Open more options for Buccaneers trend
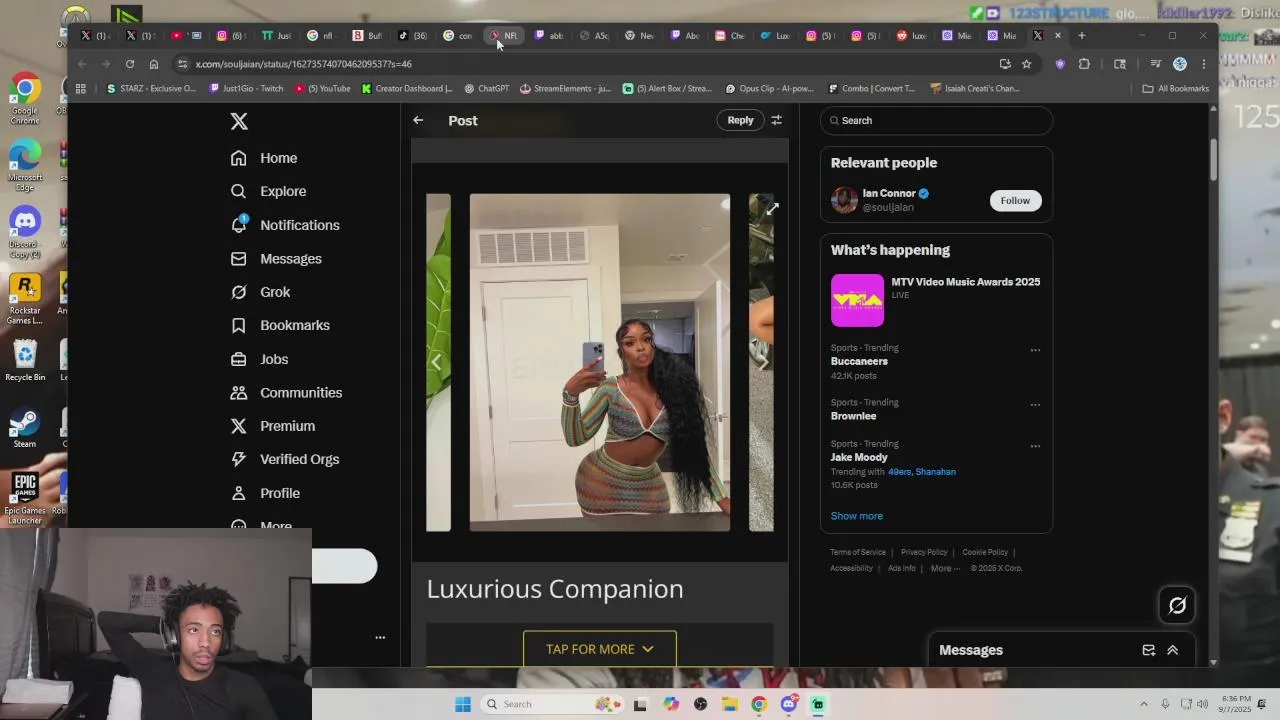The height and width of the screenshot is (720, 1280). (x=1035, y=350)
